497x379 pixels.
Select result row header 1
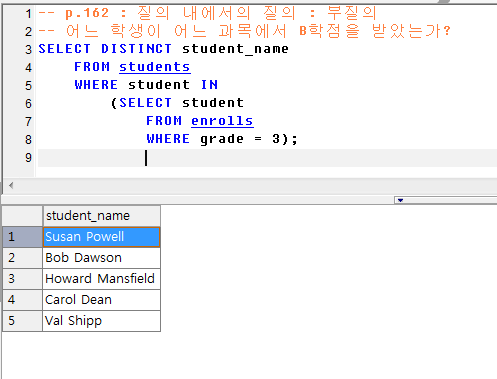coord(23,237)
